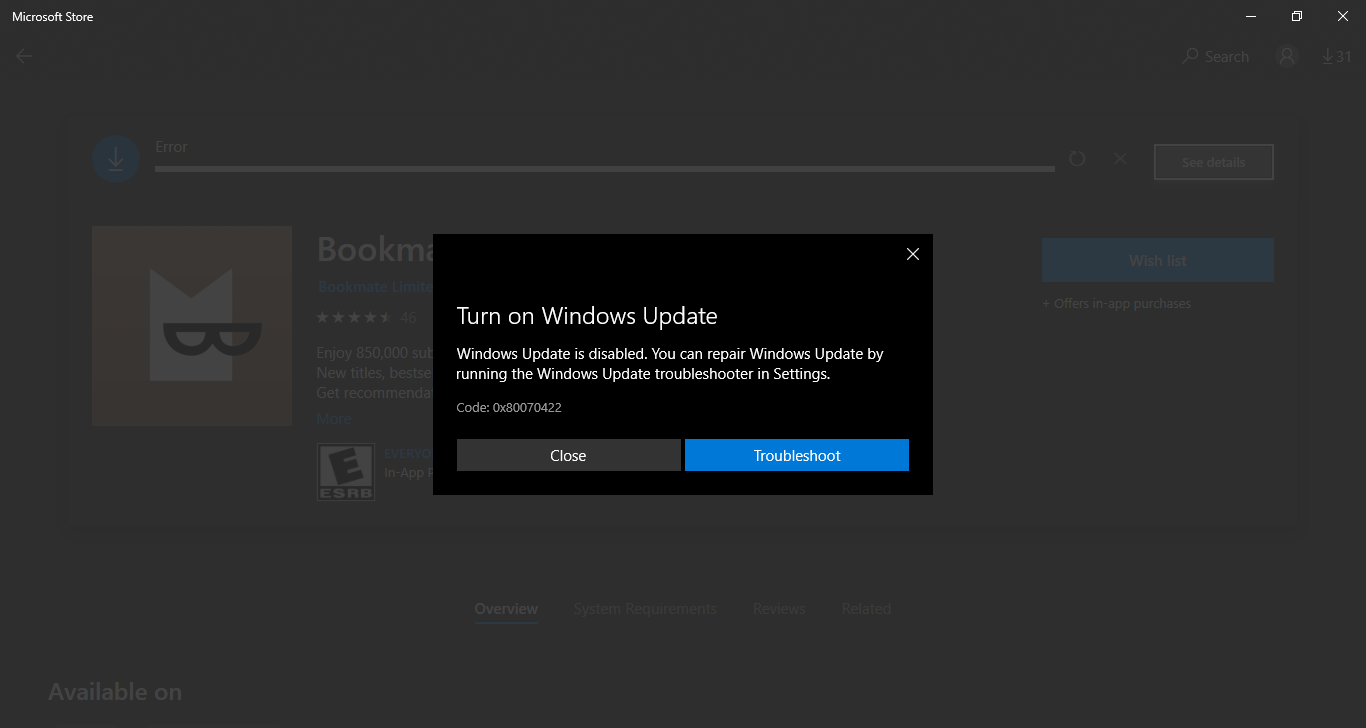The height and width of the screenshot is (728, 1366).
Task: View the Related tab
Action: tap(866, 608)
